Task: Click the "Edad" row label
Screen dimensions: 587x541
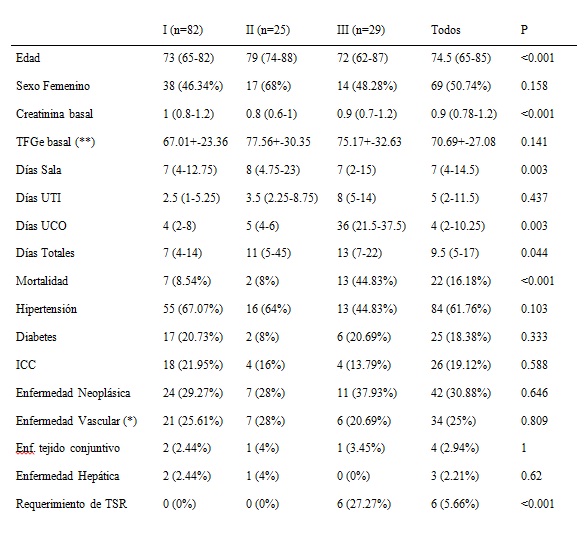Action: (x=28, y=58)
